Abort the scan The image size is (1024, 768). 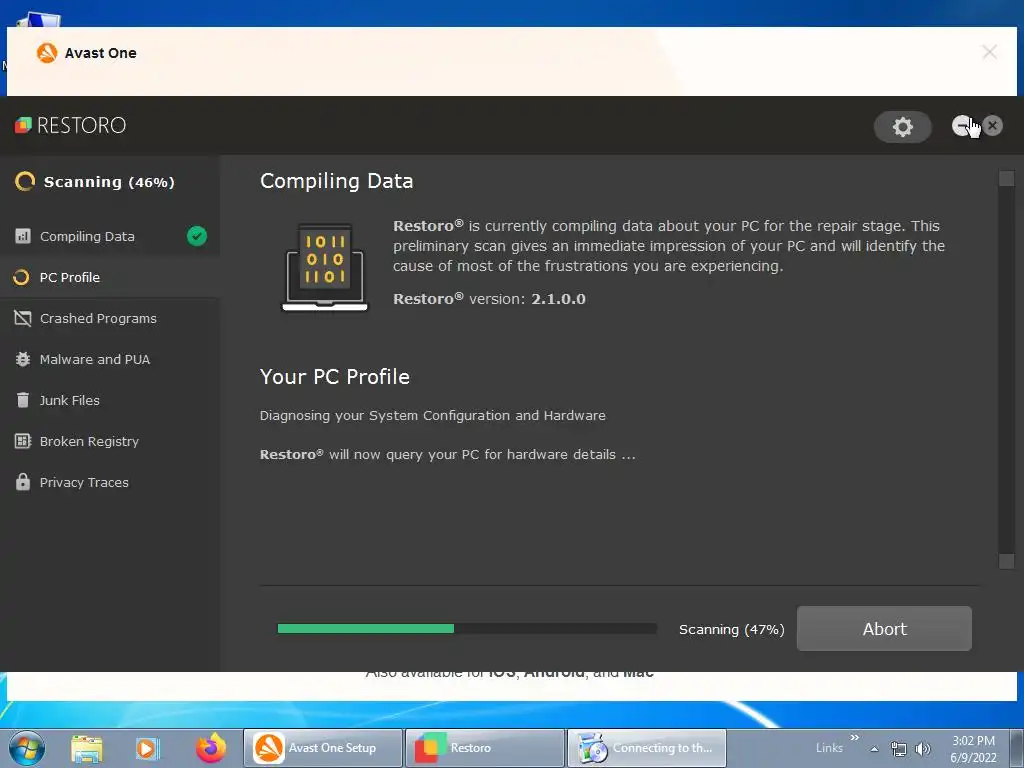tap(884, 628)
